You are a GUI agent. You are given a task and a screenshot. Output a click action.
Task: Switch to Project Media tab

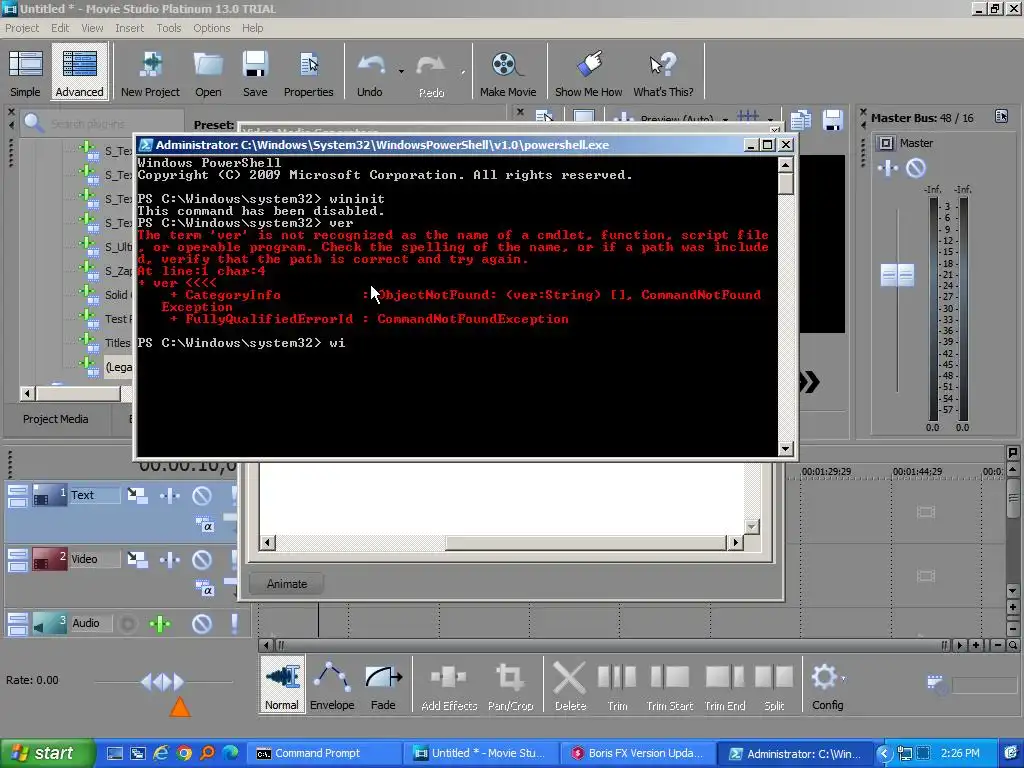[56, 419]
